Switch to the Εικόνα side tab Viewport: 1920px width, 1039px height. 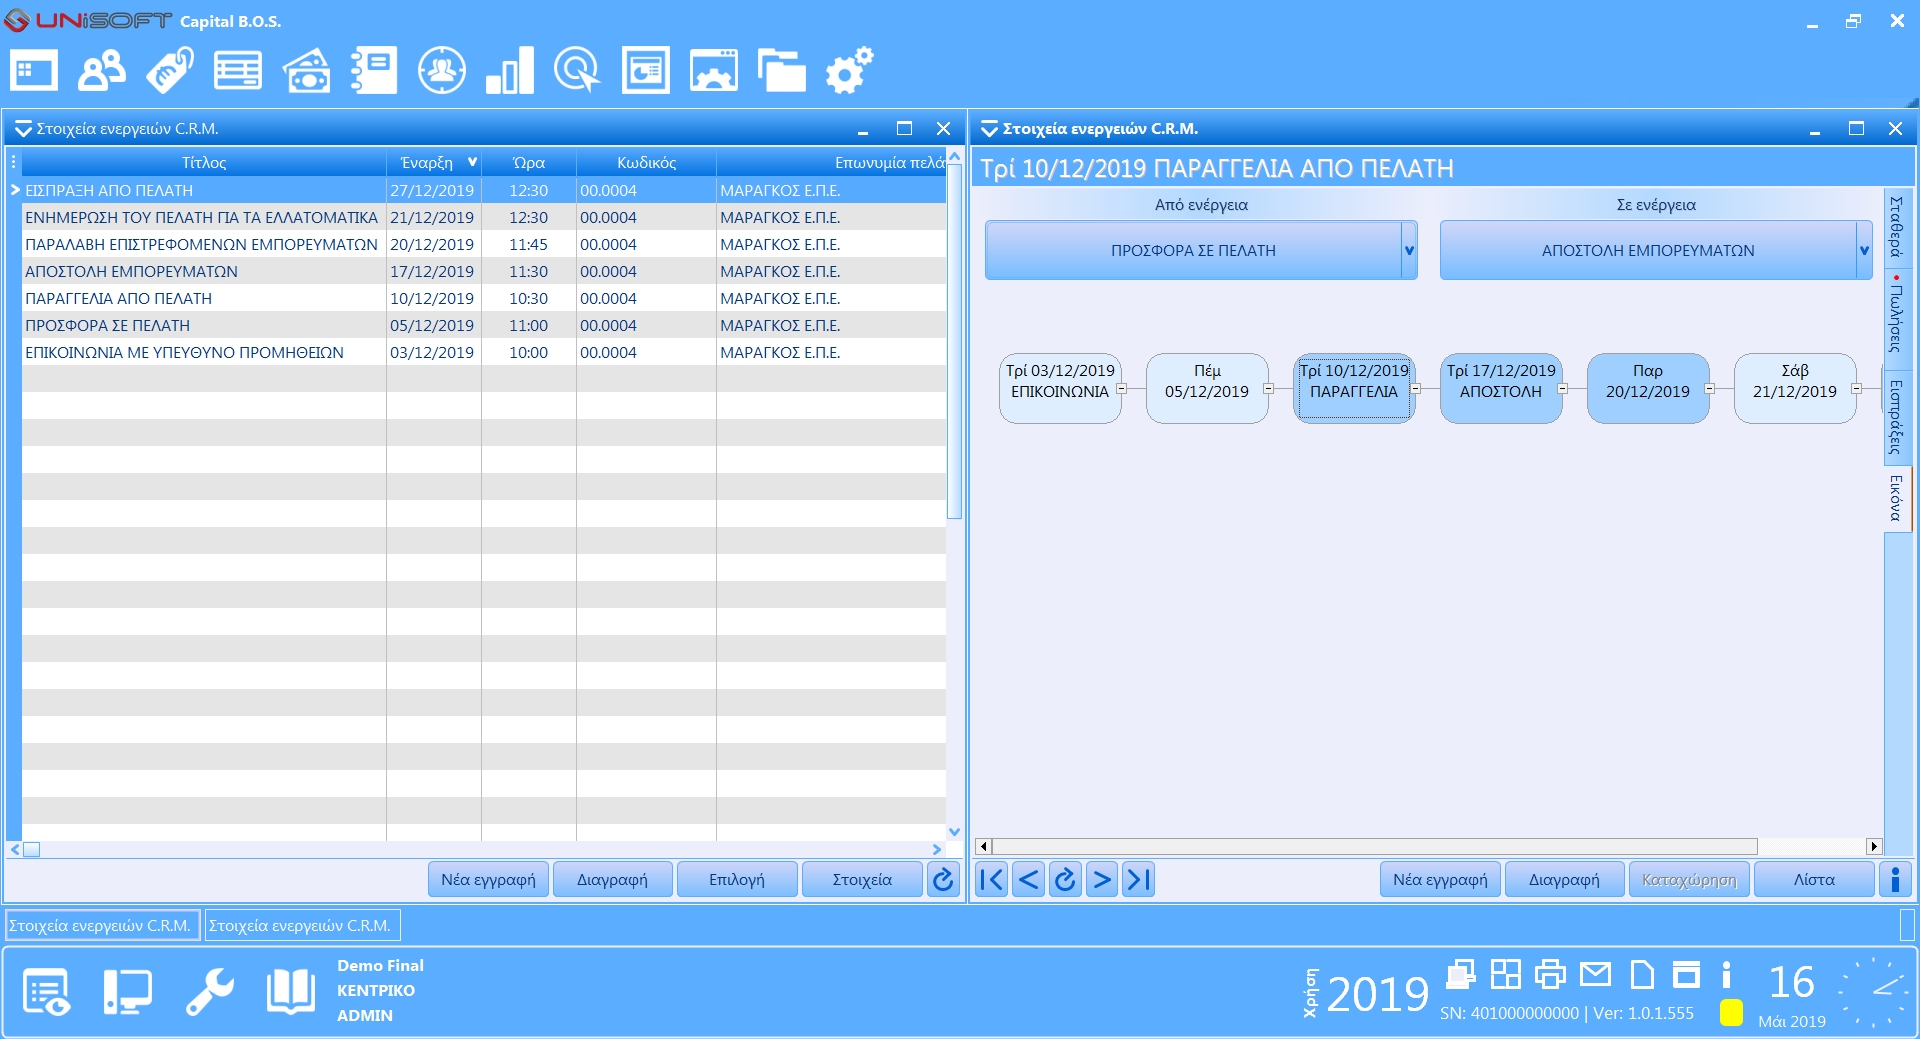[1897, 498]
